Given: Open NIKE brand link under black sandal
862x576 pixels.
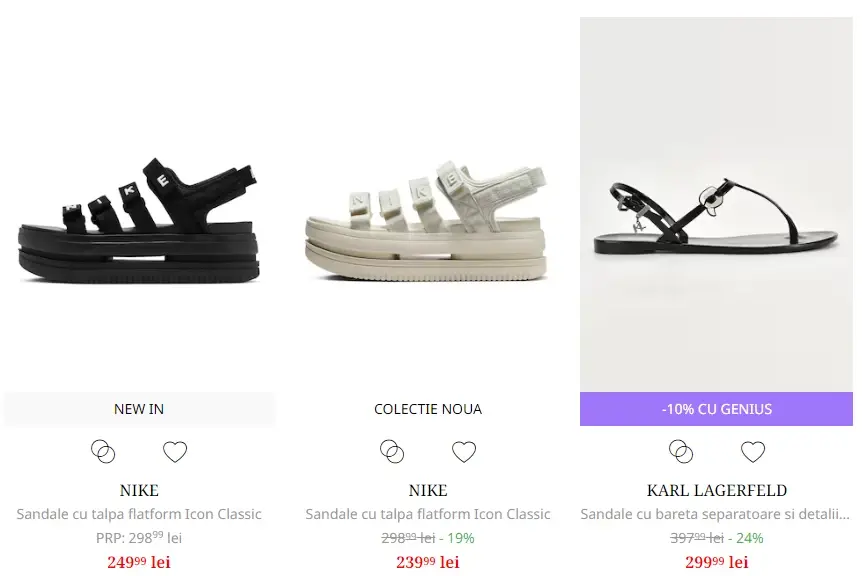Looking at the screenshot, I should point(139,490).
